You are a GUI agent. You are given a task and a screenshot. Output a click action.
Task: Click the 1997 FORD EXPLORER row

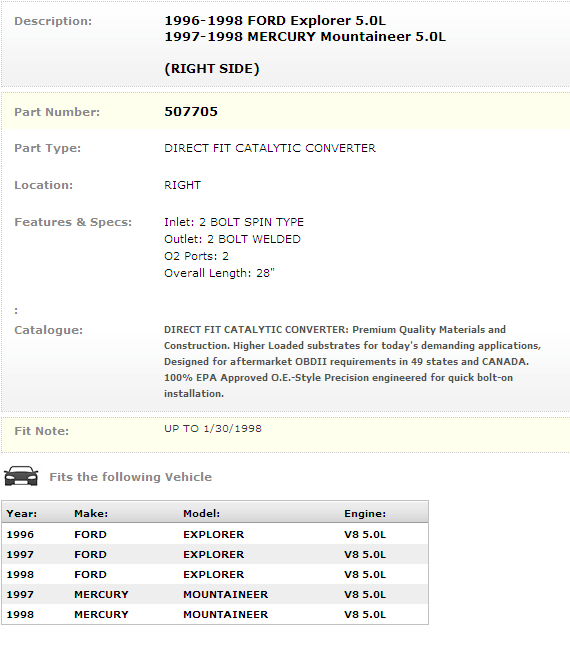click(x=215, y=554)
